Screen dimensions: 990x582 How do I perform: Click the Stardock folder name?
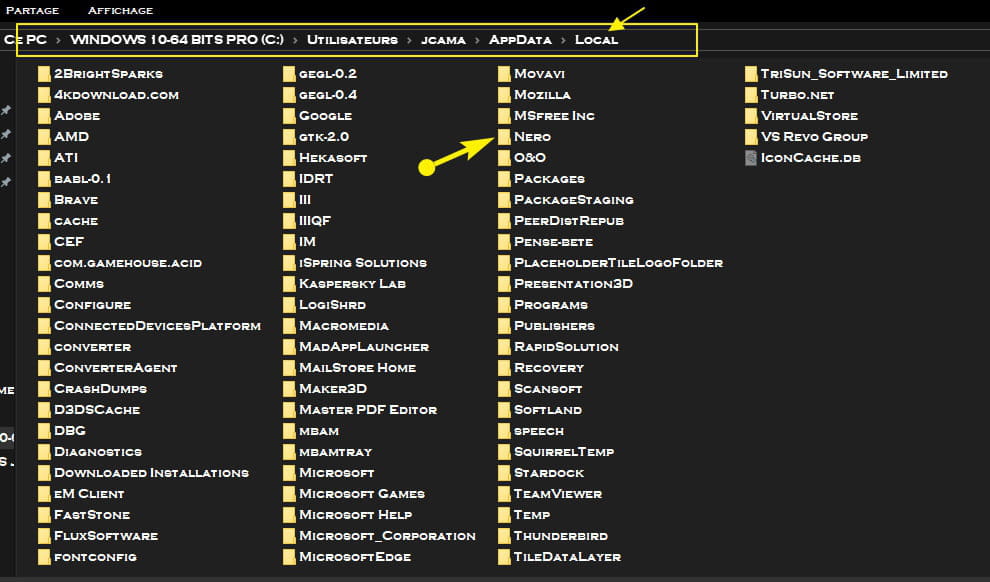(549, 473)
